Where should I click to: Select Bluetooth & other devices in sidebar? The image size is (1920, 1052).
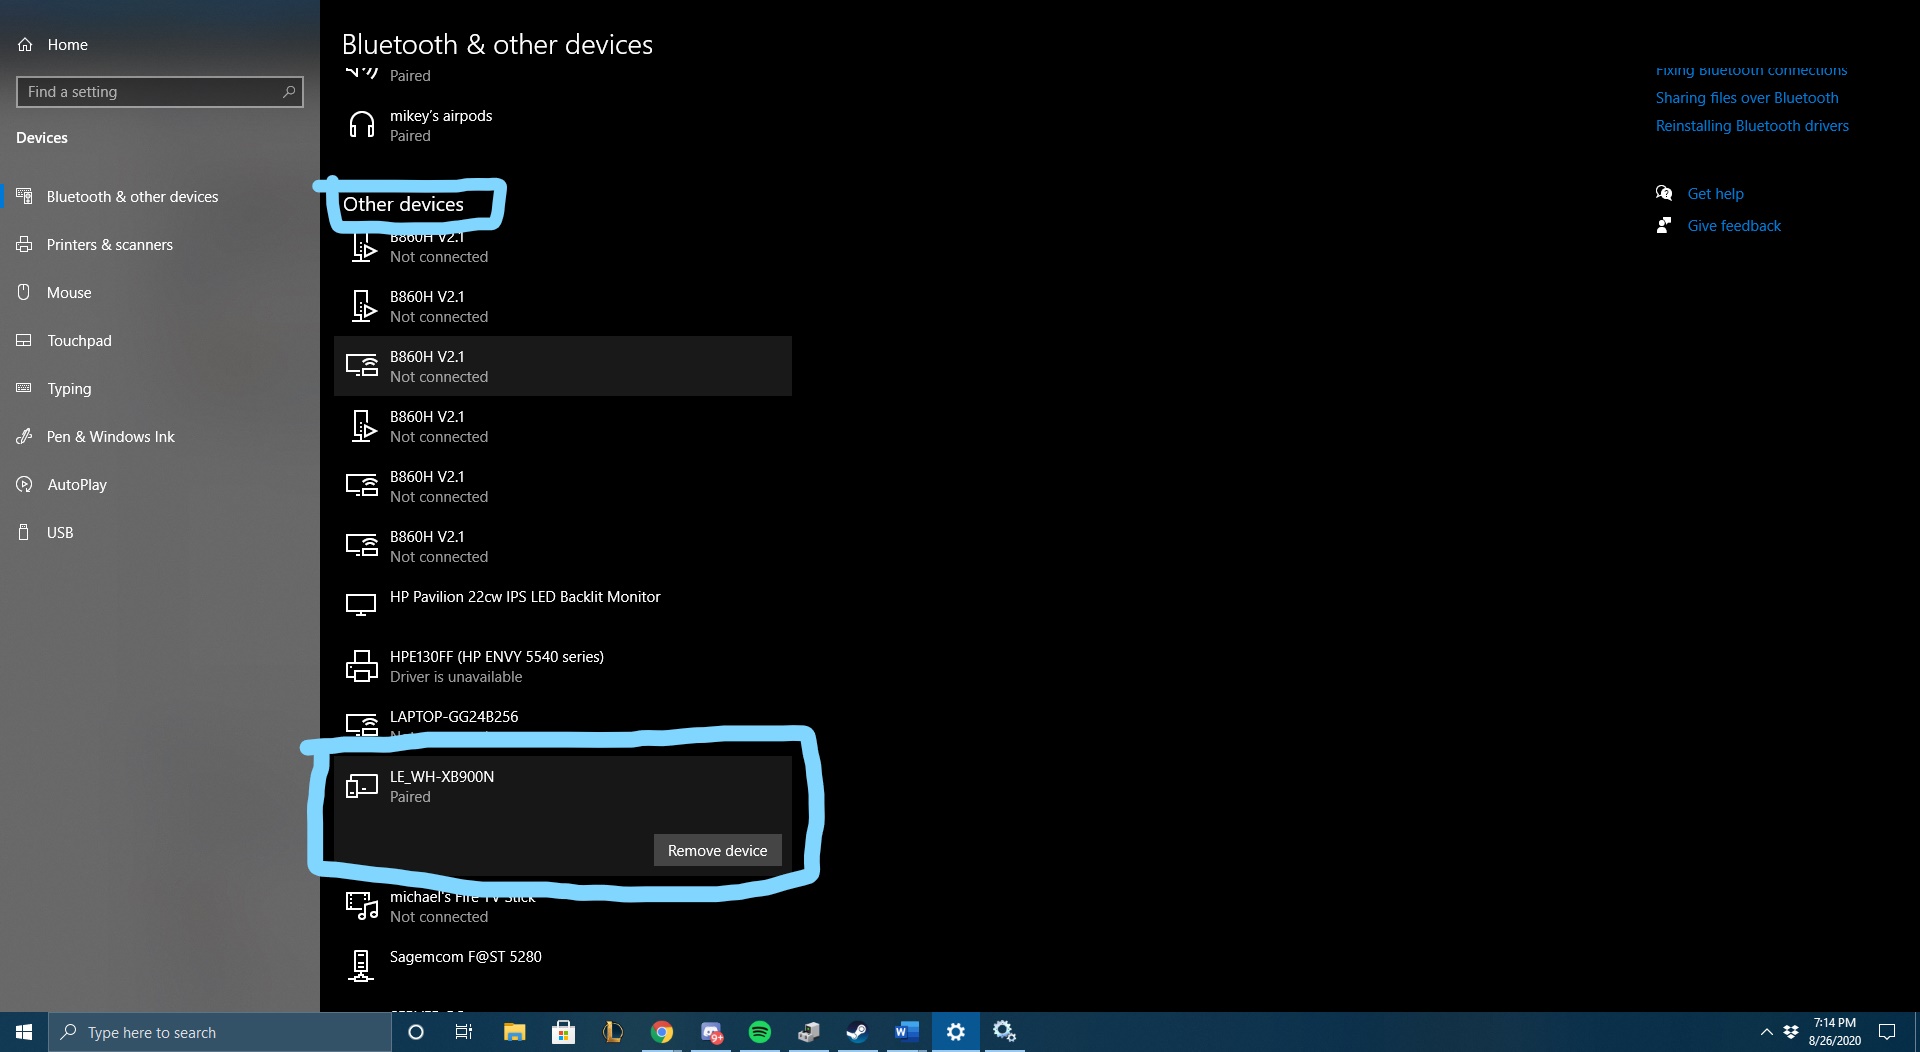click(132, 196)
